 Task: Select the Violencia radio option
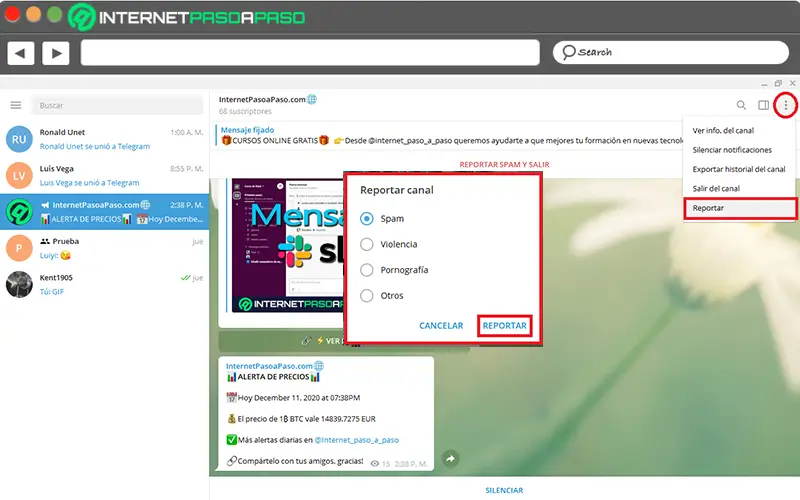366,244
